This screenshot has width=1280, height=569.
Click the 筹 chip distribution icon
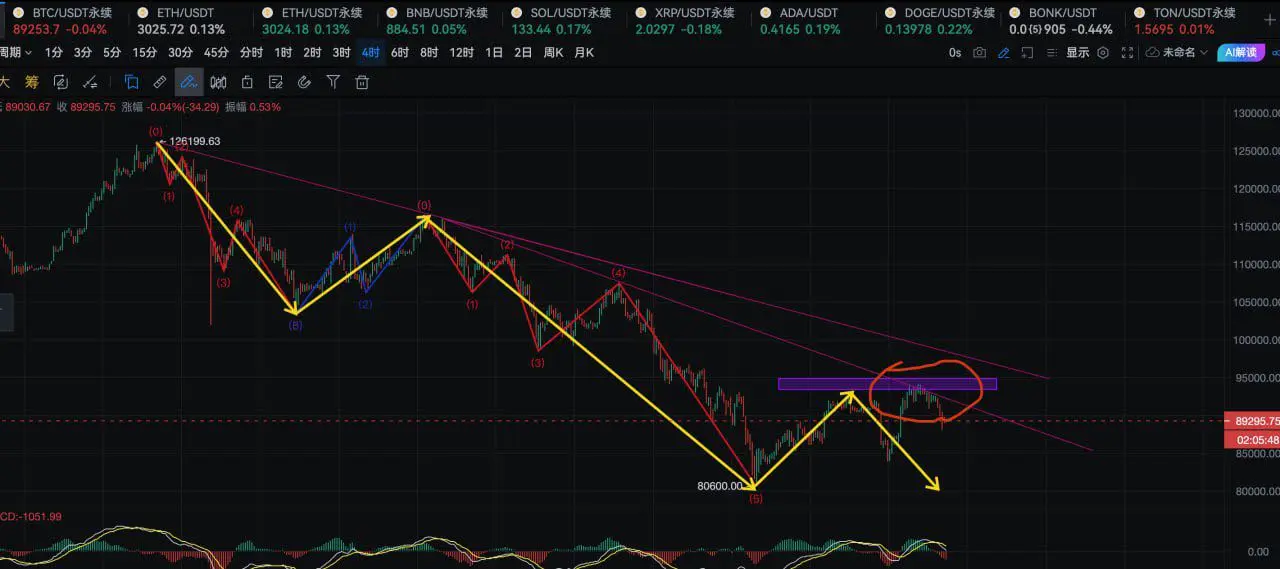click(x=32, y=82)
